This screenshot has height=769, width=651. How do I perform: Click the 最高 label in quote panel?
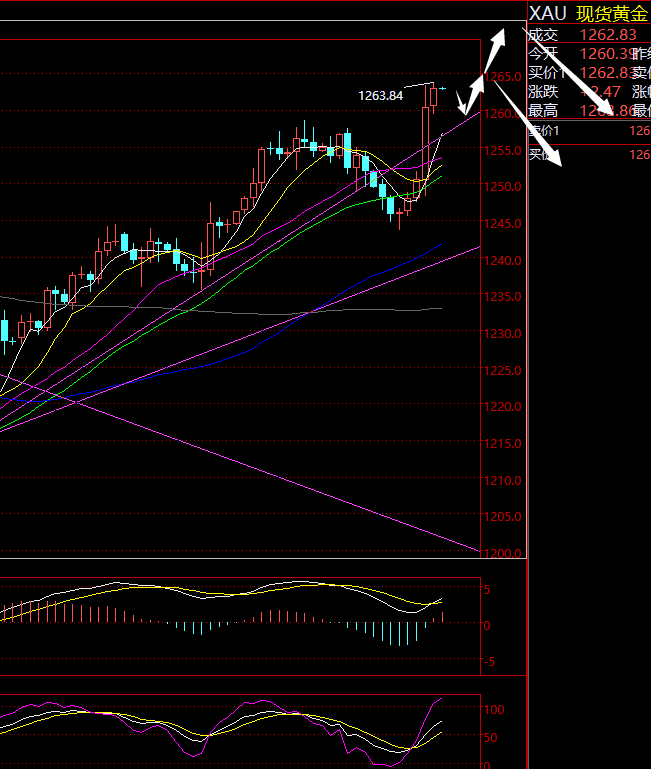[543, 111]
